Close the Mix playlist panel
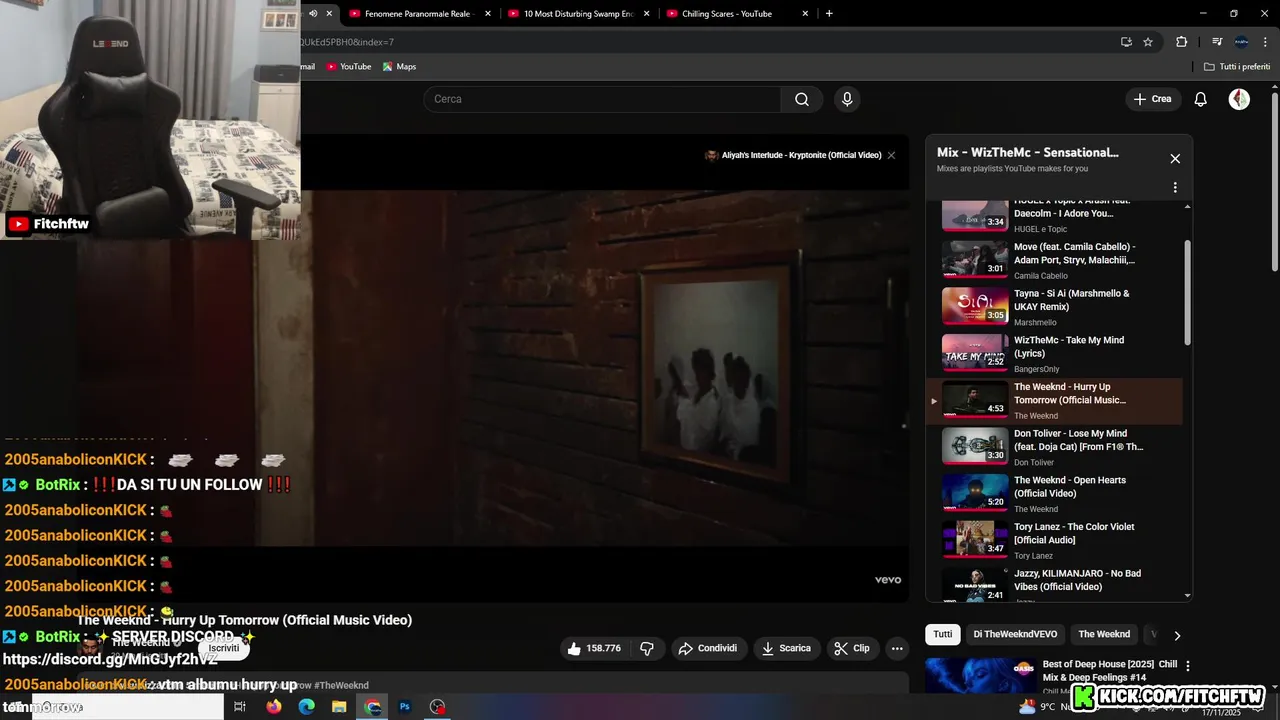The height and width of the screenshot is (720, 1280). pyautogui.click(x=1175, y=158)
